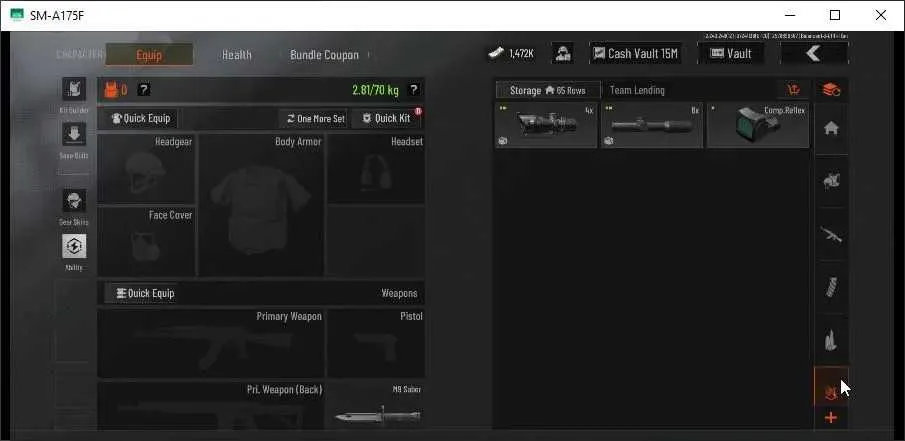Open the Kit Builder sidebar icon
905x441 pixels.
pyautogui.click(x=74, y=89)
